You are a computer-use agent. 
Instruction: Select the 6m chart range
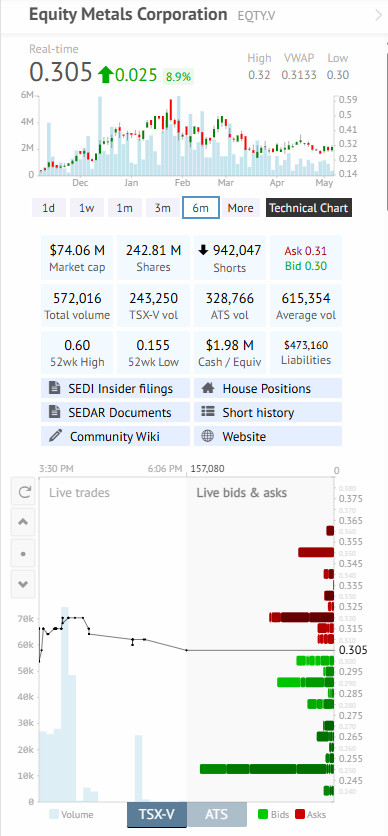tap(200, 208)
